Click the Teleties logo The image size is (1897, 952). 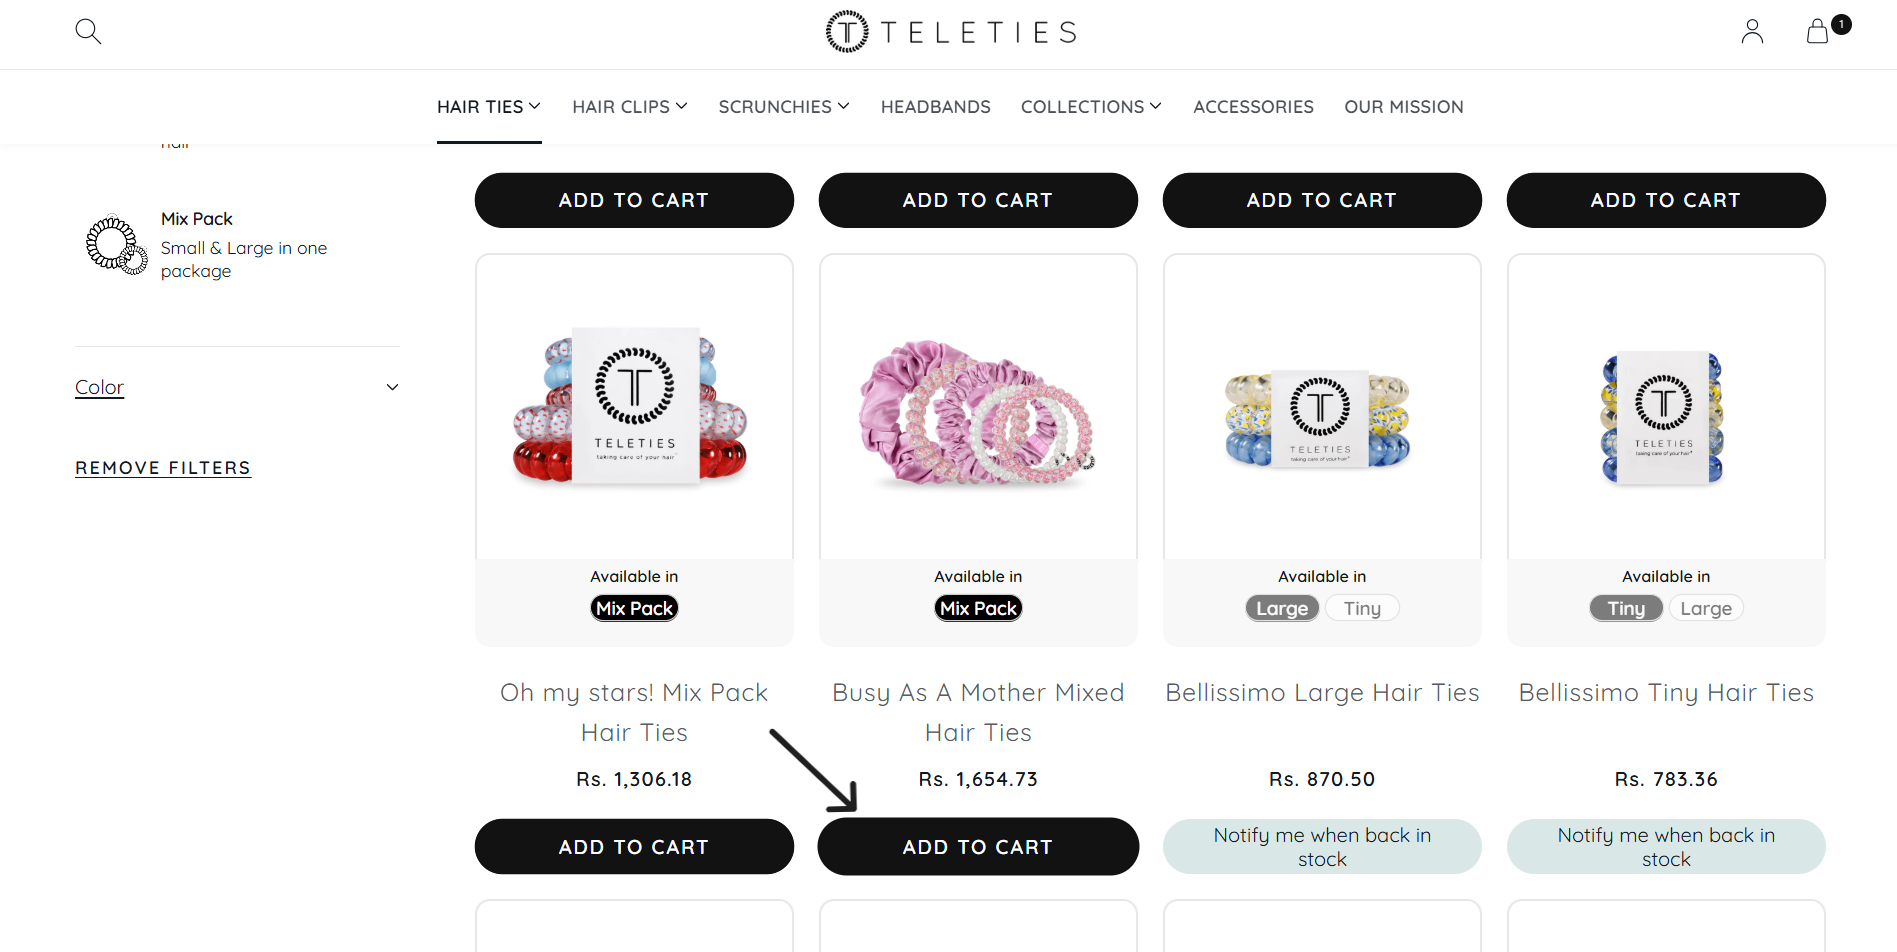tap(951, 32)
